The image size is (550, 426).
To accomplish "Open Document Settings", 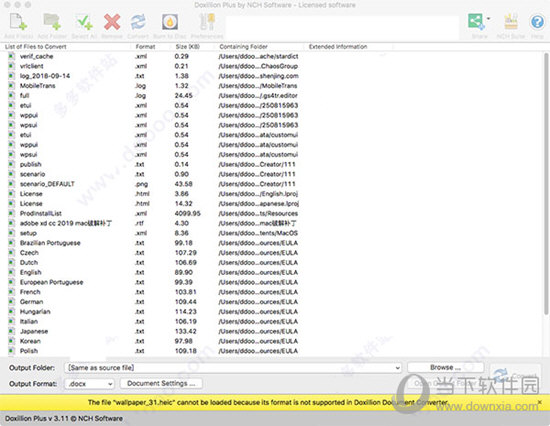I will coord(161,384).
